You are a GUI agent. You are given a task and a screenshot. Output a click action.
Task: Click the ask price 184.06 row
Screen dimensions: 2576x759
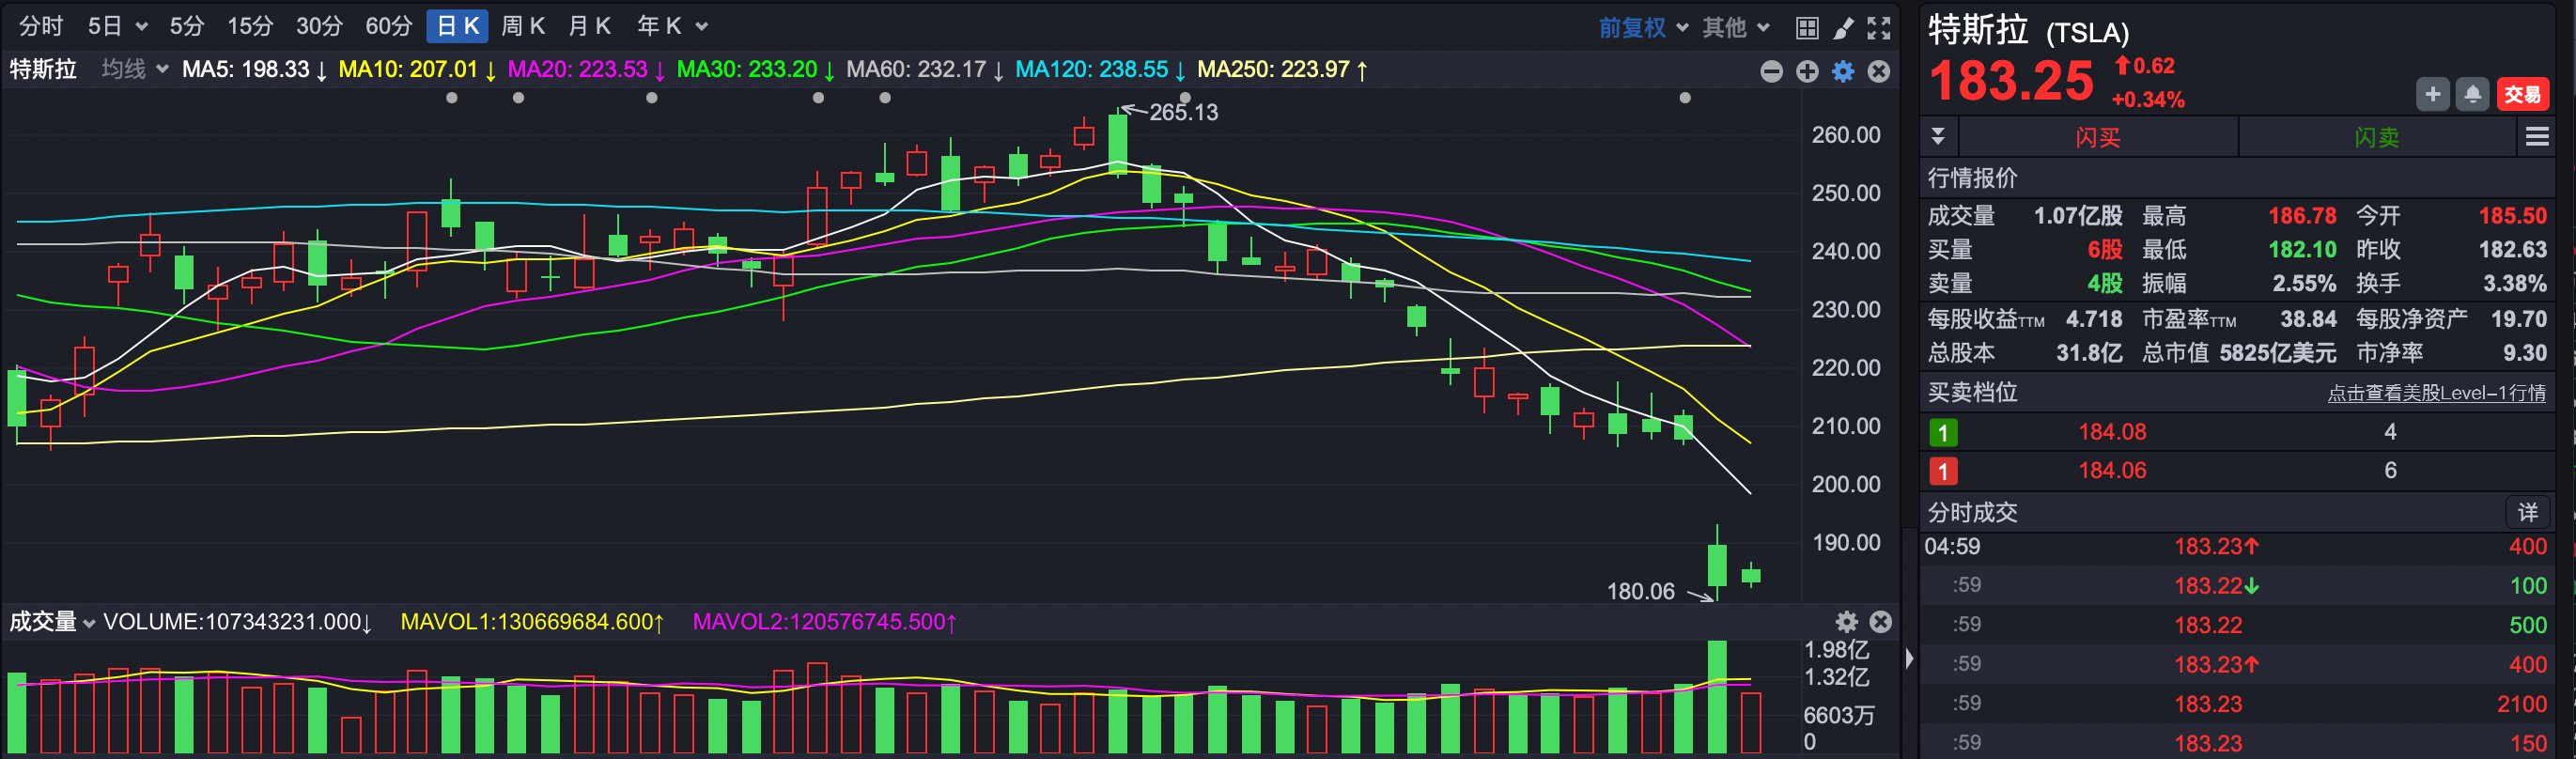click(x=2237, y=471)
